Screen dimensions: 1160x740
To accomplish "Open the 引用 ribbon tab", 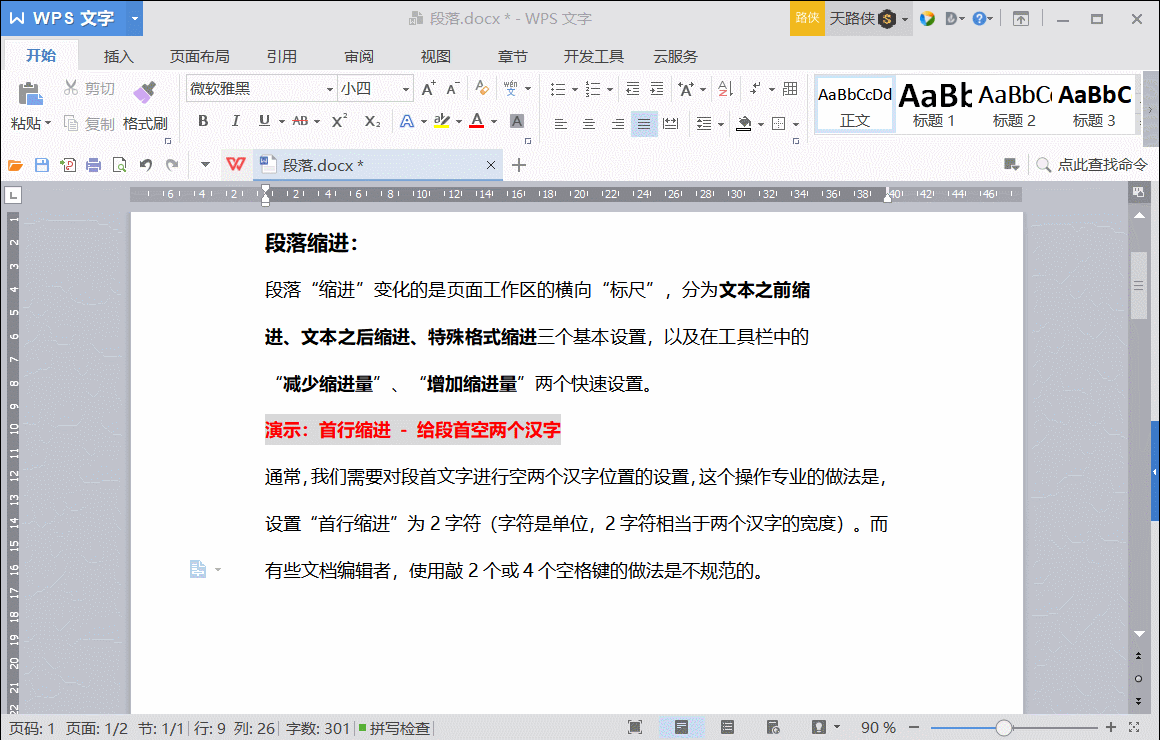I will point(281,56).
